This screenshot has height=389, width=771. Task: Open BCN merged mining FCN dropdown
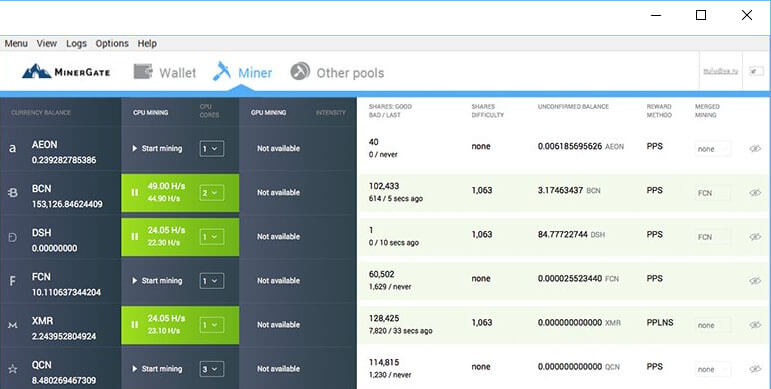(712, 193)
